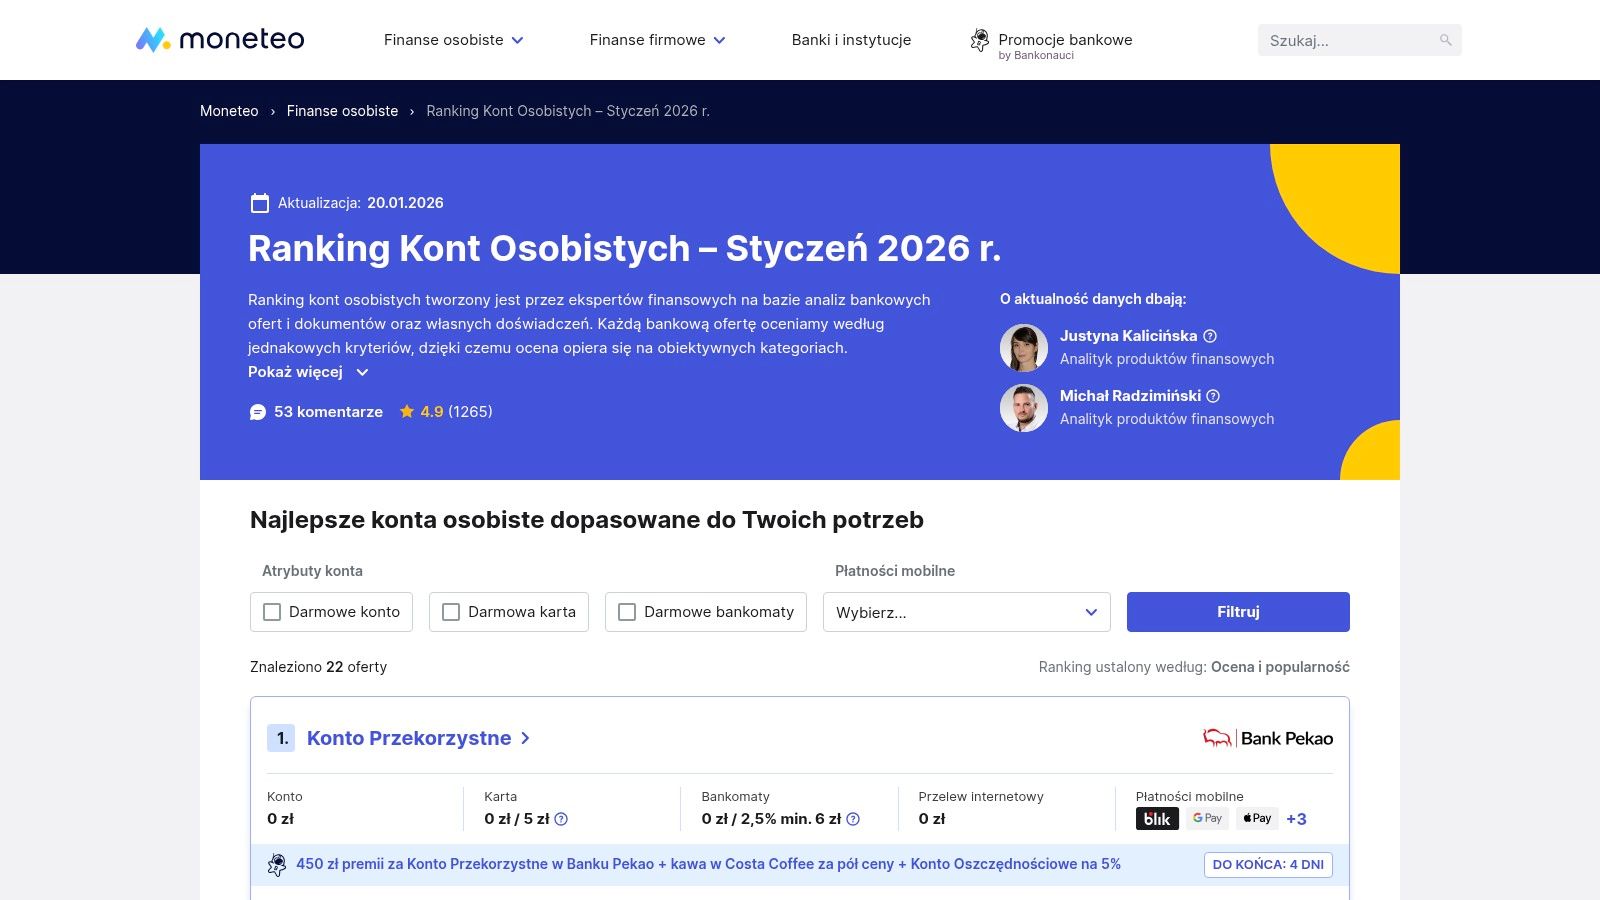Expand the Finanse osobiste menu
Image resolution: width=1600 pixels, height=900 pixels.
click(x=454, y=40)
